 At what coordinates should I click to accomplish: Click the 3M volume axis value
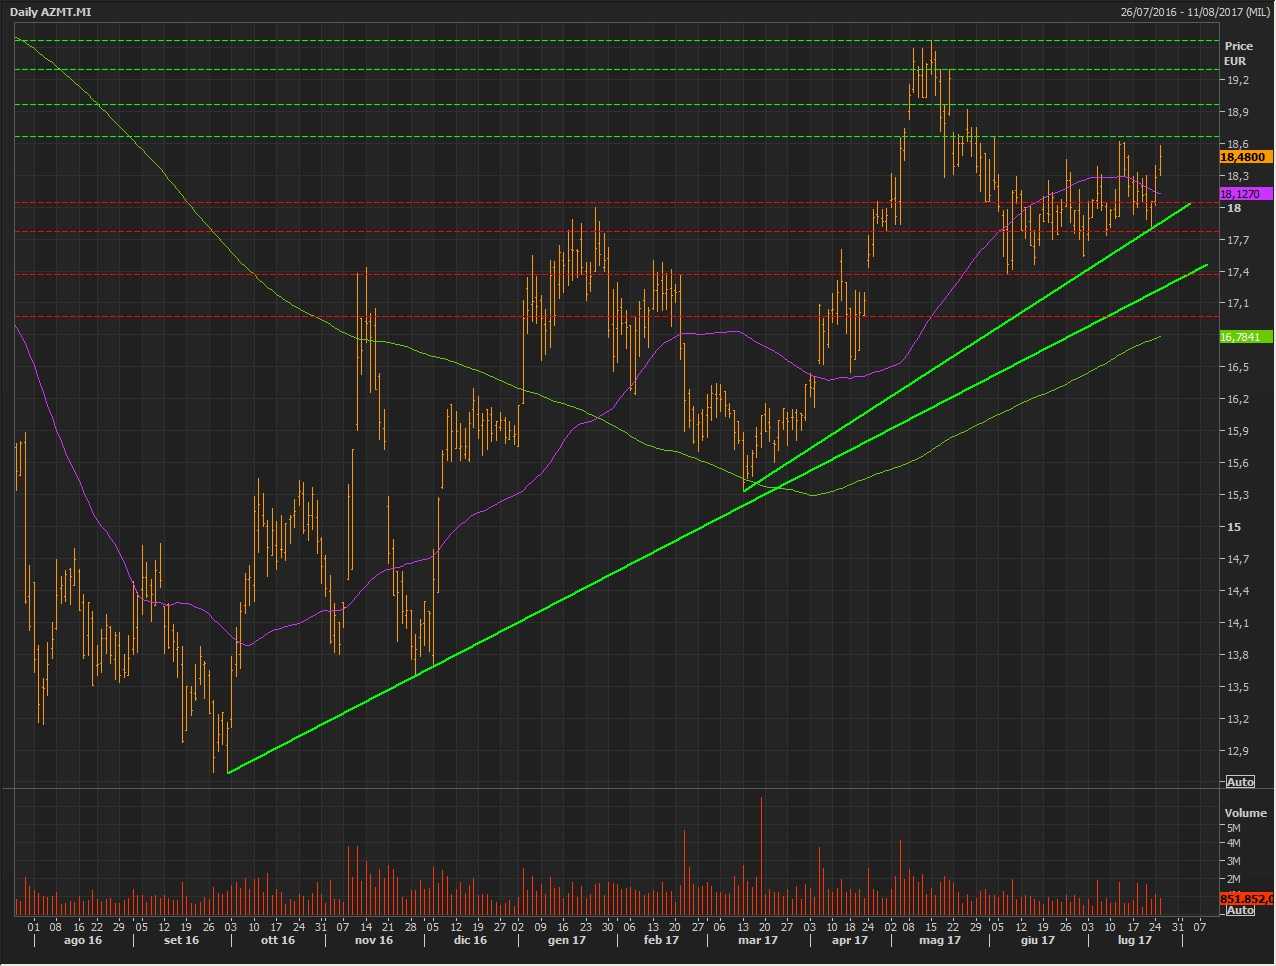1233,861
